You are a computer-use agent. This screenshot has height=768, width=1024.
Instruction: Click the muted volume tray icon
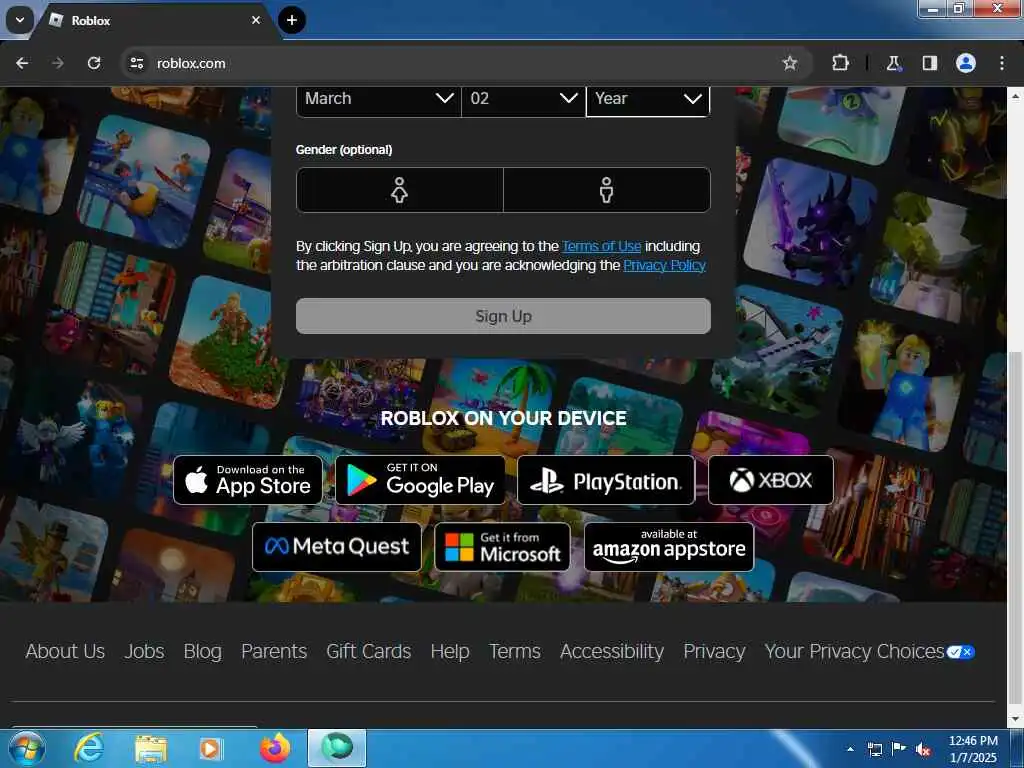tap(922, 749)
